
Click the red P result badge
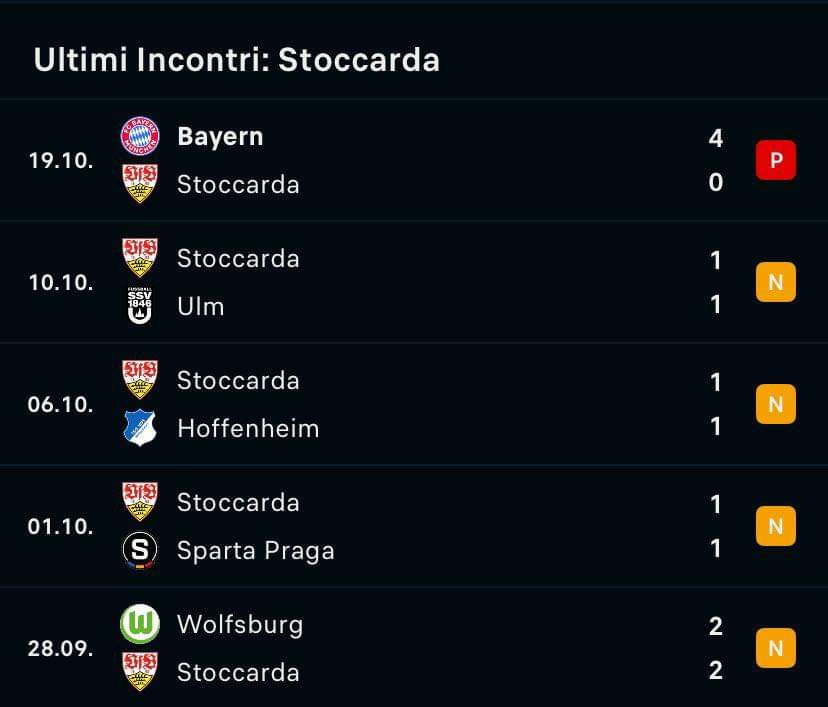[776, 160]
